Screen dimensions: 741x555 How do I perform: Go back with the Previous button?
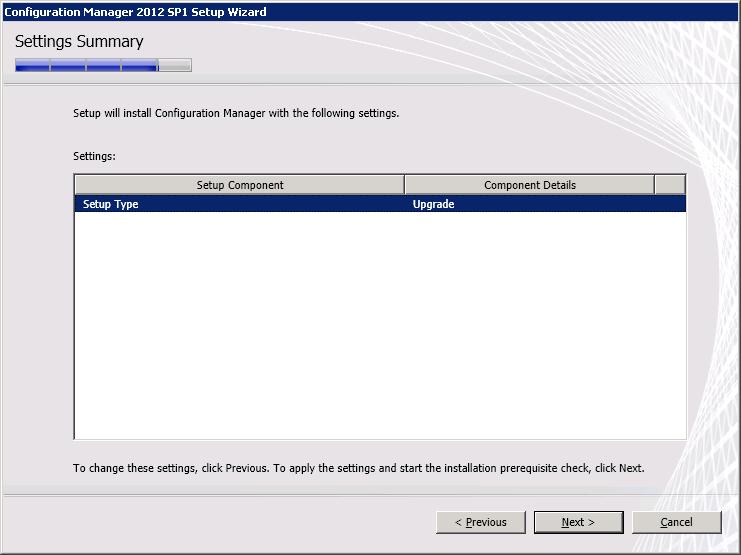pos(481,522)
